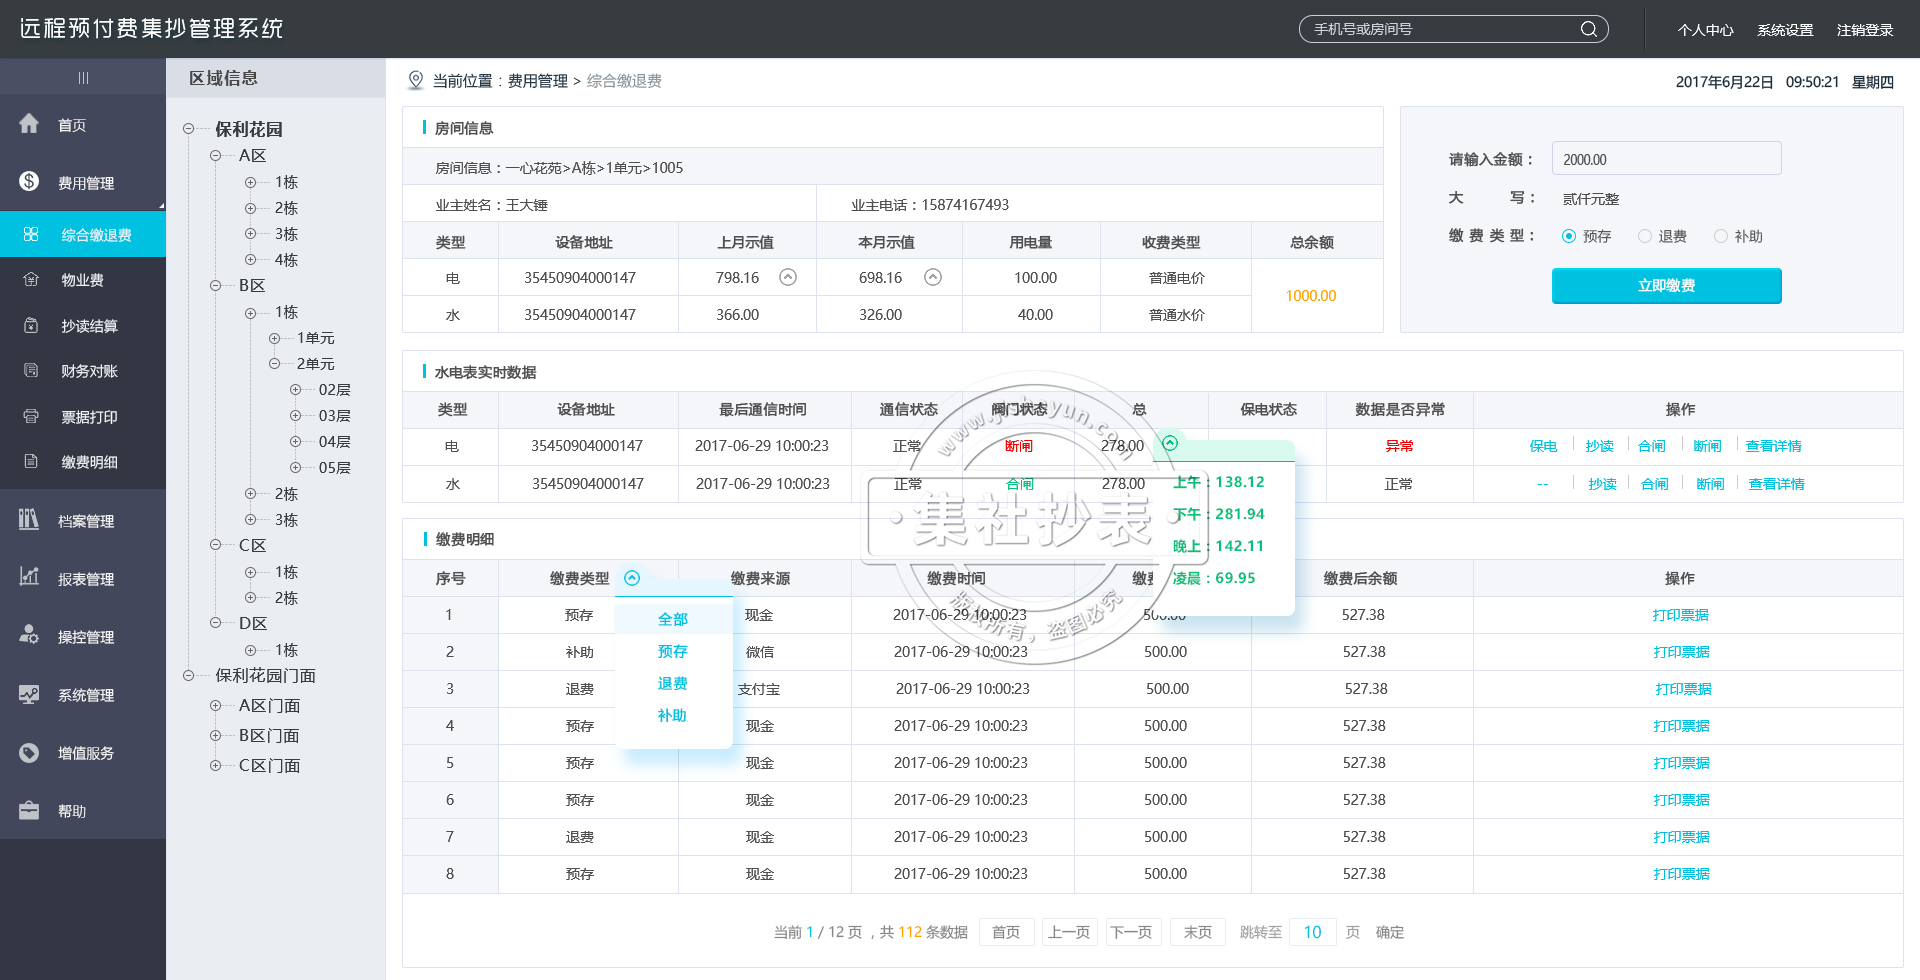Click the 档案管理 books icon
Screen dimensions: 1920x980
(x=29, y=519)
